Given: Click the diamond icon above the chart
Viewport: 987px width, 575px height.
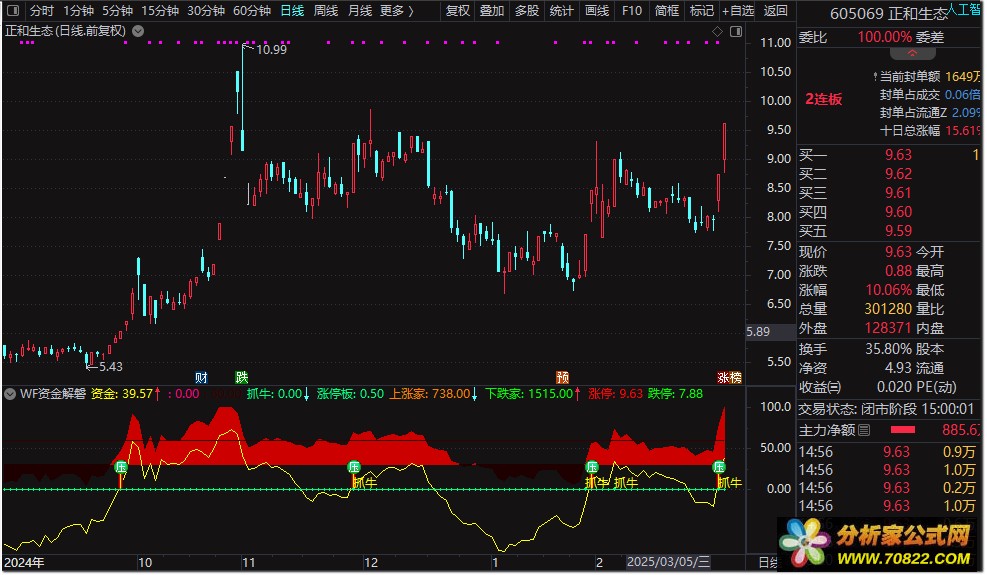Looking at the screenshot, I should 717,31.
